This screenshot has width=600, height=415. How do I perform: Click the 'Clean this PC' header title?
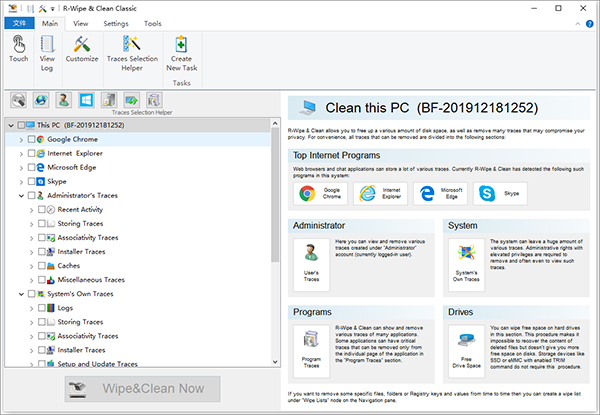pos(432,108)
